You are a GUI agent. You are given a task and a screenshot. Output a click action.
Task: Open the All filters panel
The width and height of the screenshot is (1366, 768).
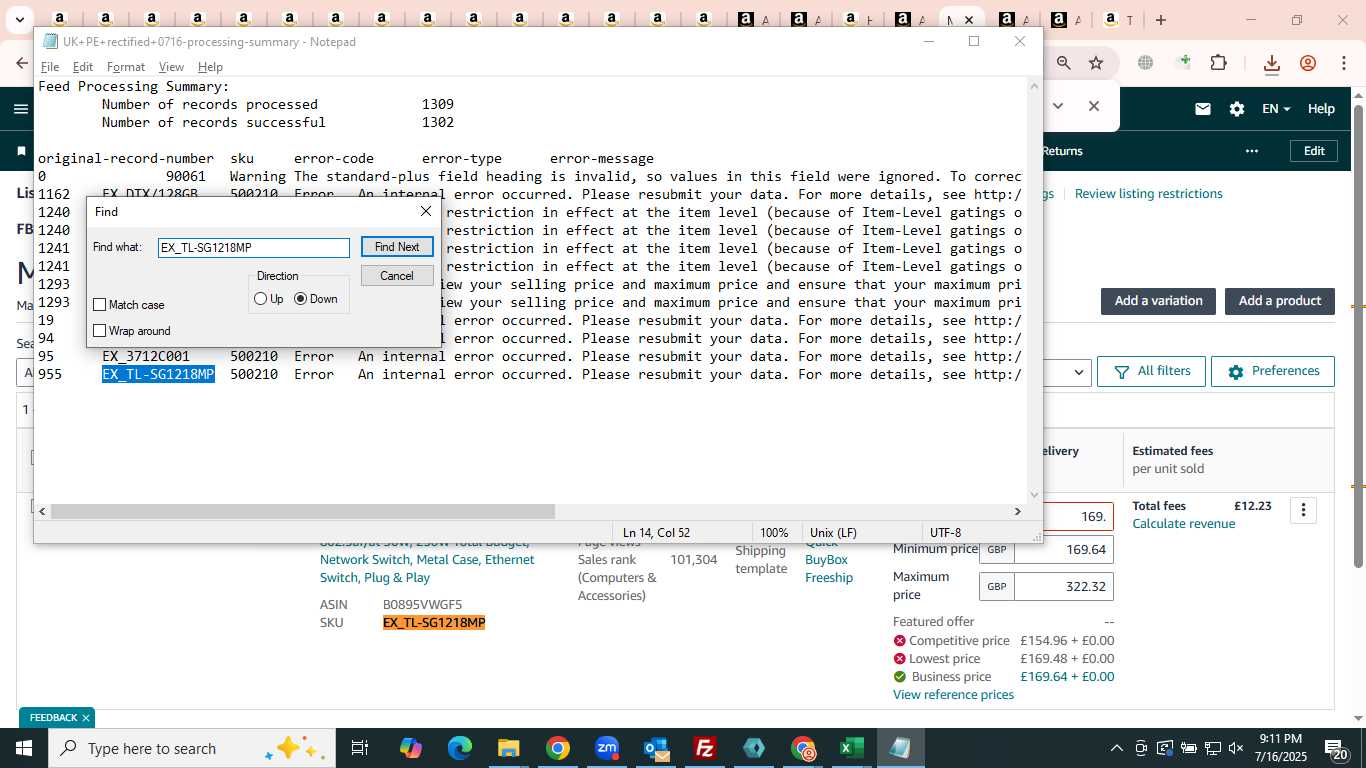[x=1150, y=371]
